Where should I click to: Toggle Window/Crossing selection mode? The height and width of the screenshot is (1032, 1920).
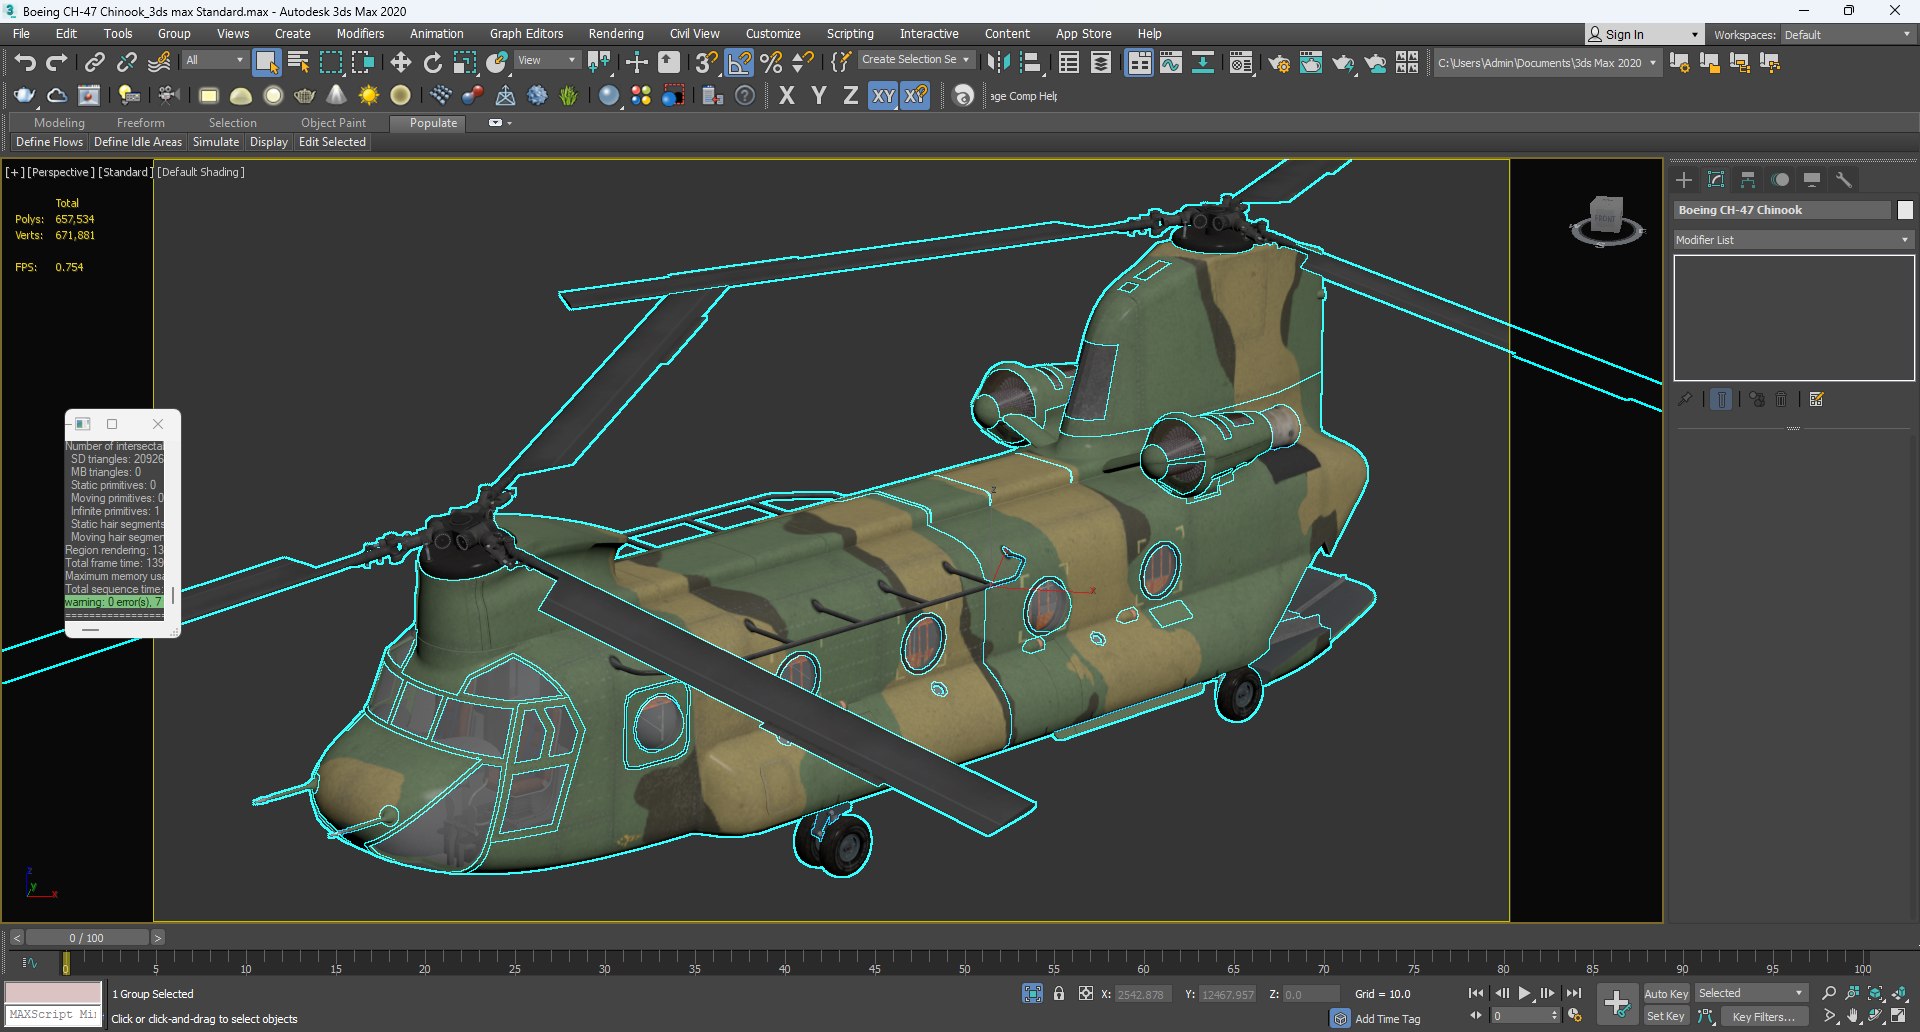click(x=362, y=63)
